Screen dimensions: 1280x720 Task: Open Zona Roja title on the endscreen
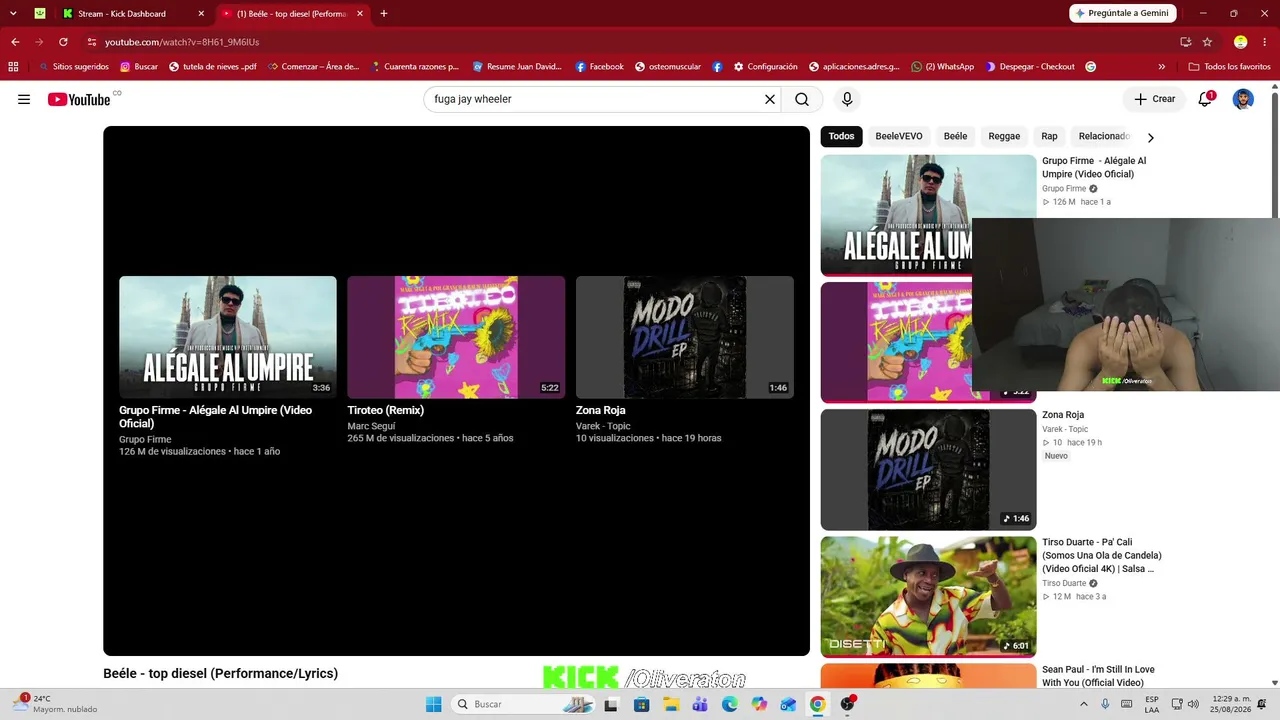600,410
